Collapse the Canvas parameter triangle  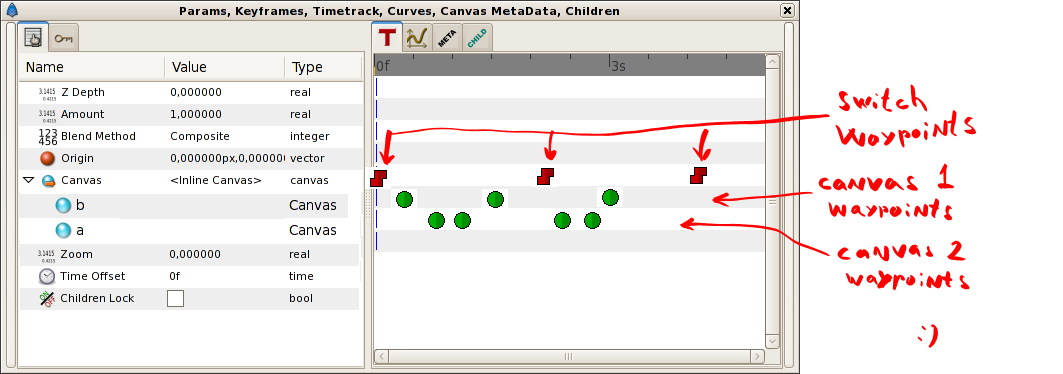click(28, 180)
